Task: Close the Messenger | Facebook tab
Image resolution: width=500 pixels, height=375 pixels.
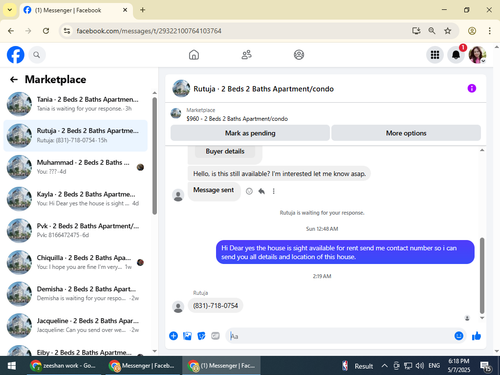Action: pos(125,10)
